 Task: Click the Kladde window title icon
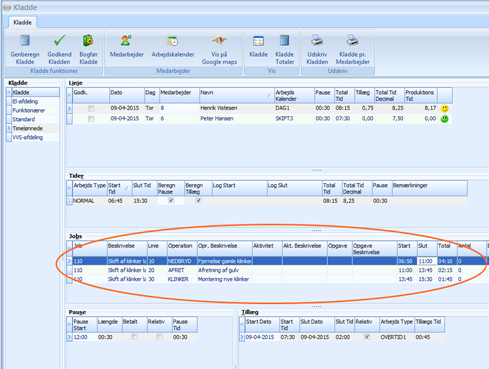pos(7,7)
